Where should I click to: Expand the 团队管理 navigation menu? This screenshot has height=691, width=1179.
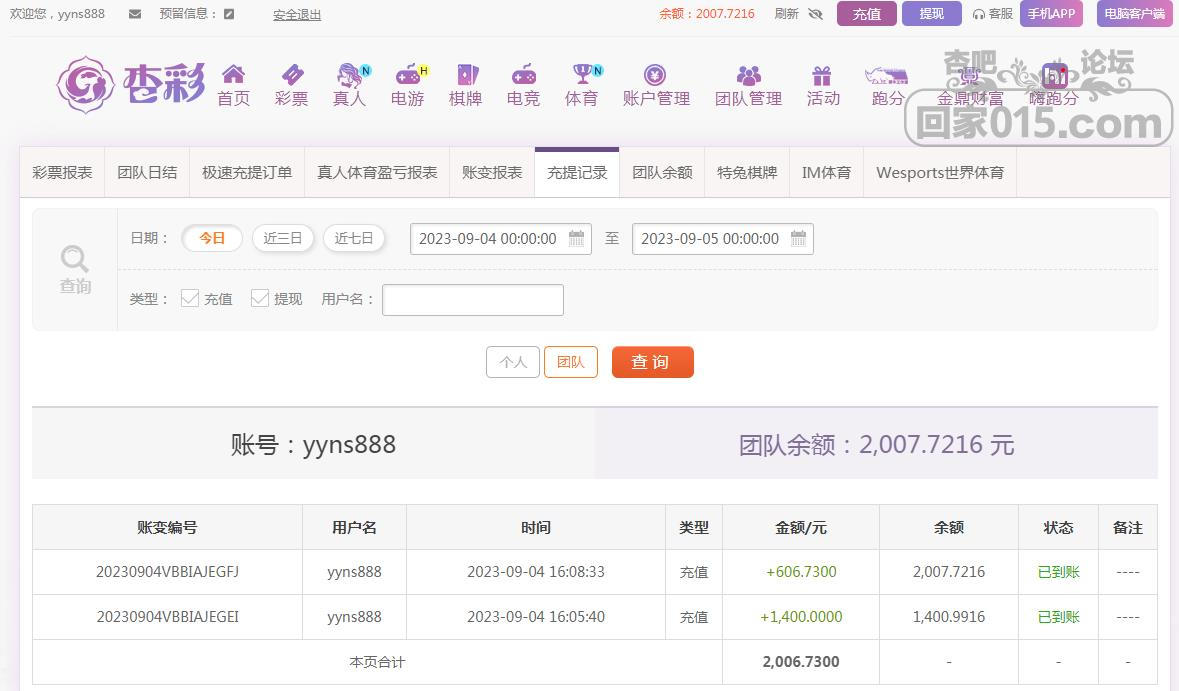[x=748, y=85]
